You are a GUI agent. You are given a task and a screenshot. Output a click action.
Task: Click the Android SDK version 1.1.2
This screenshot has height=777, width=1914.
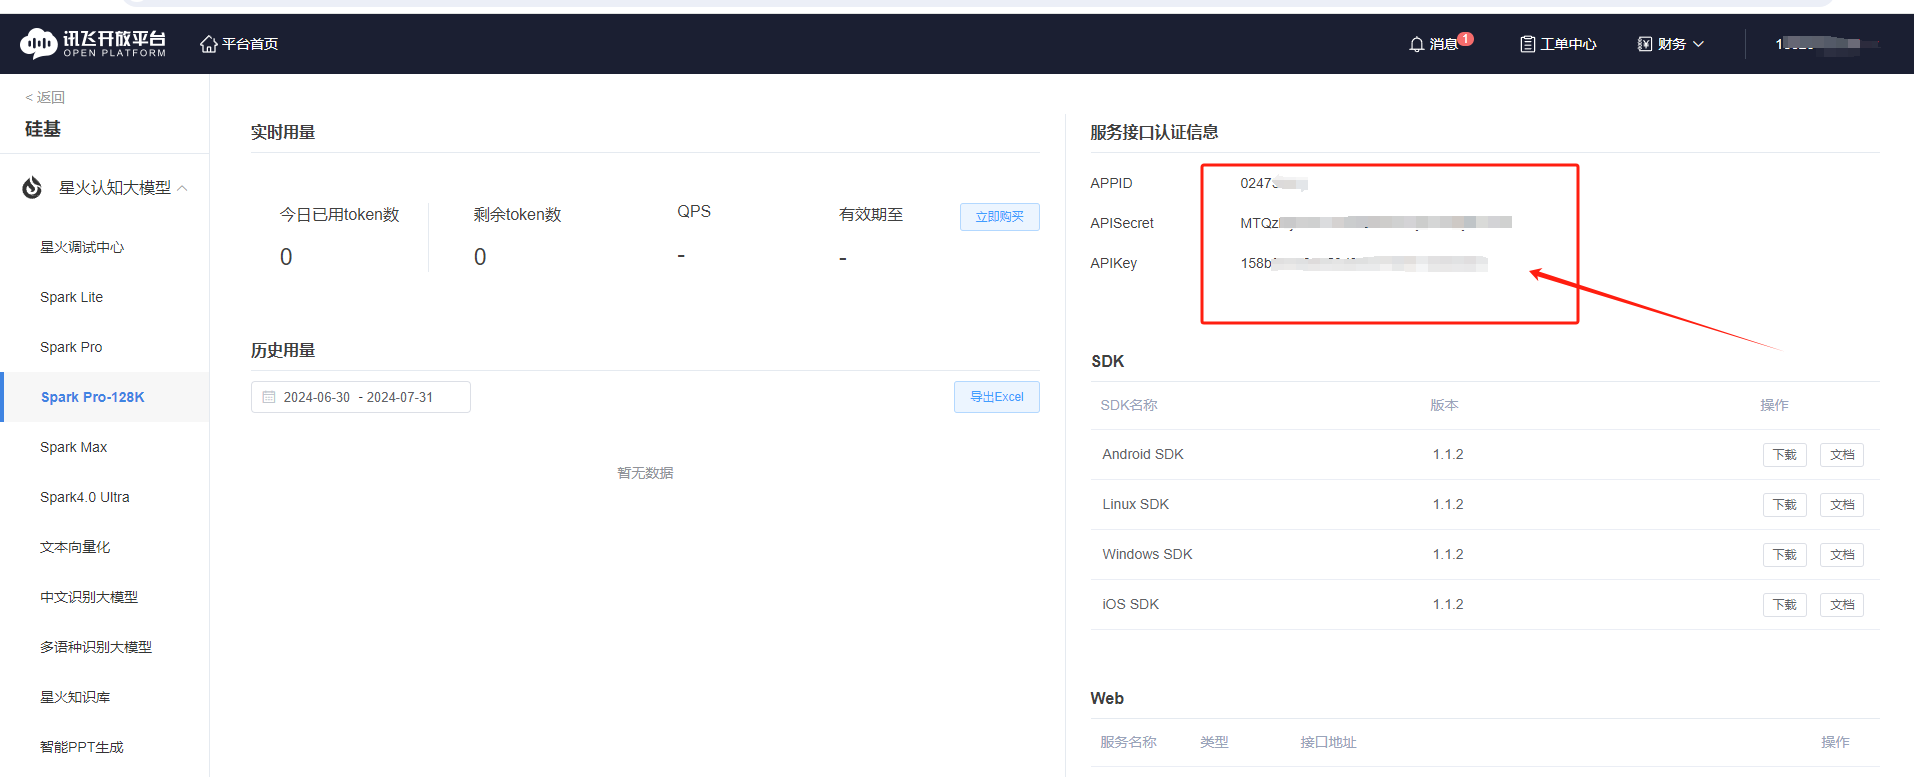tap(1447, 454)
